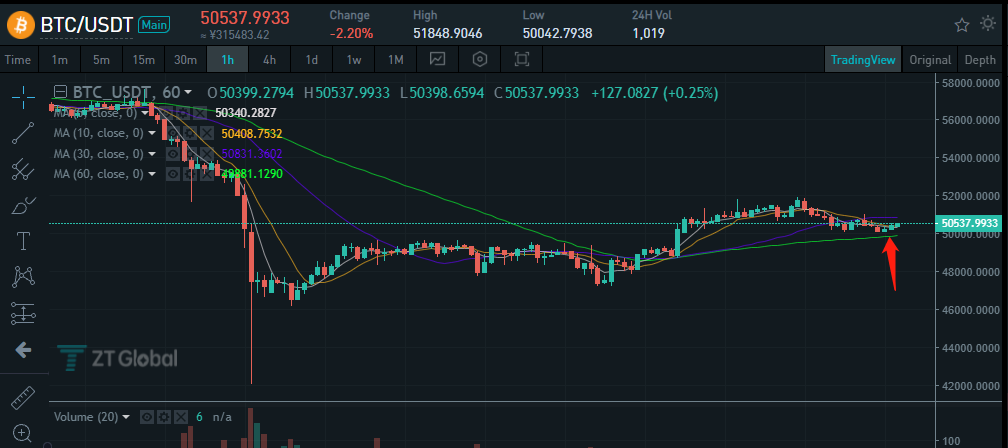Select the 1h timeframe
The image size is (1008, 448).
228,60
